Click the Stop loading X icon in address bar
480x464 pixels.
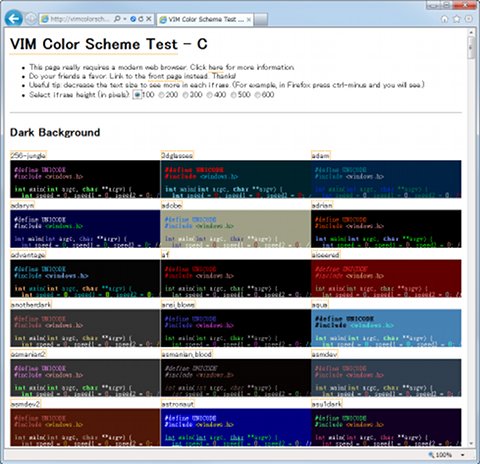149,19
